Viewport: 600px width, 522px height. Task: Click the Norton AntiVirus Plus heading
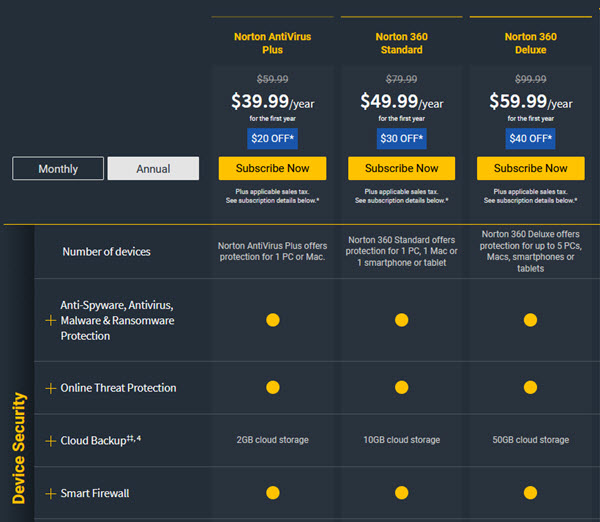point(272,43)
